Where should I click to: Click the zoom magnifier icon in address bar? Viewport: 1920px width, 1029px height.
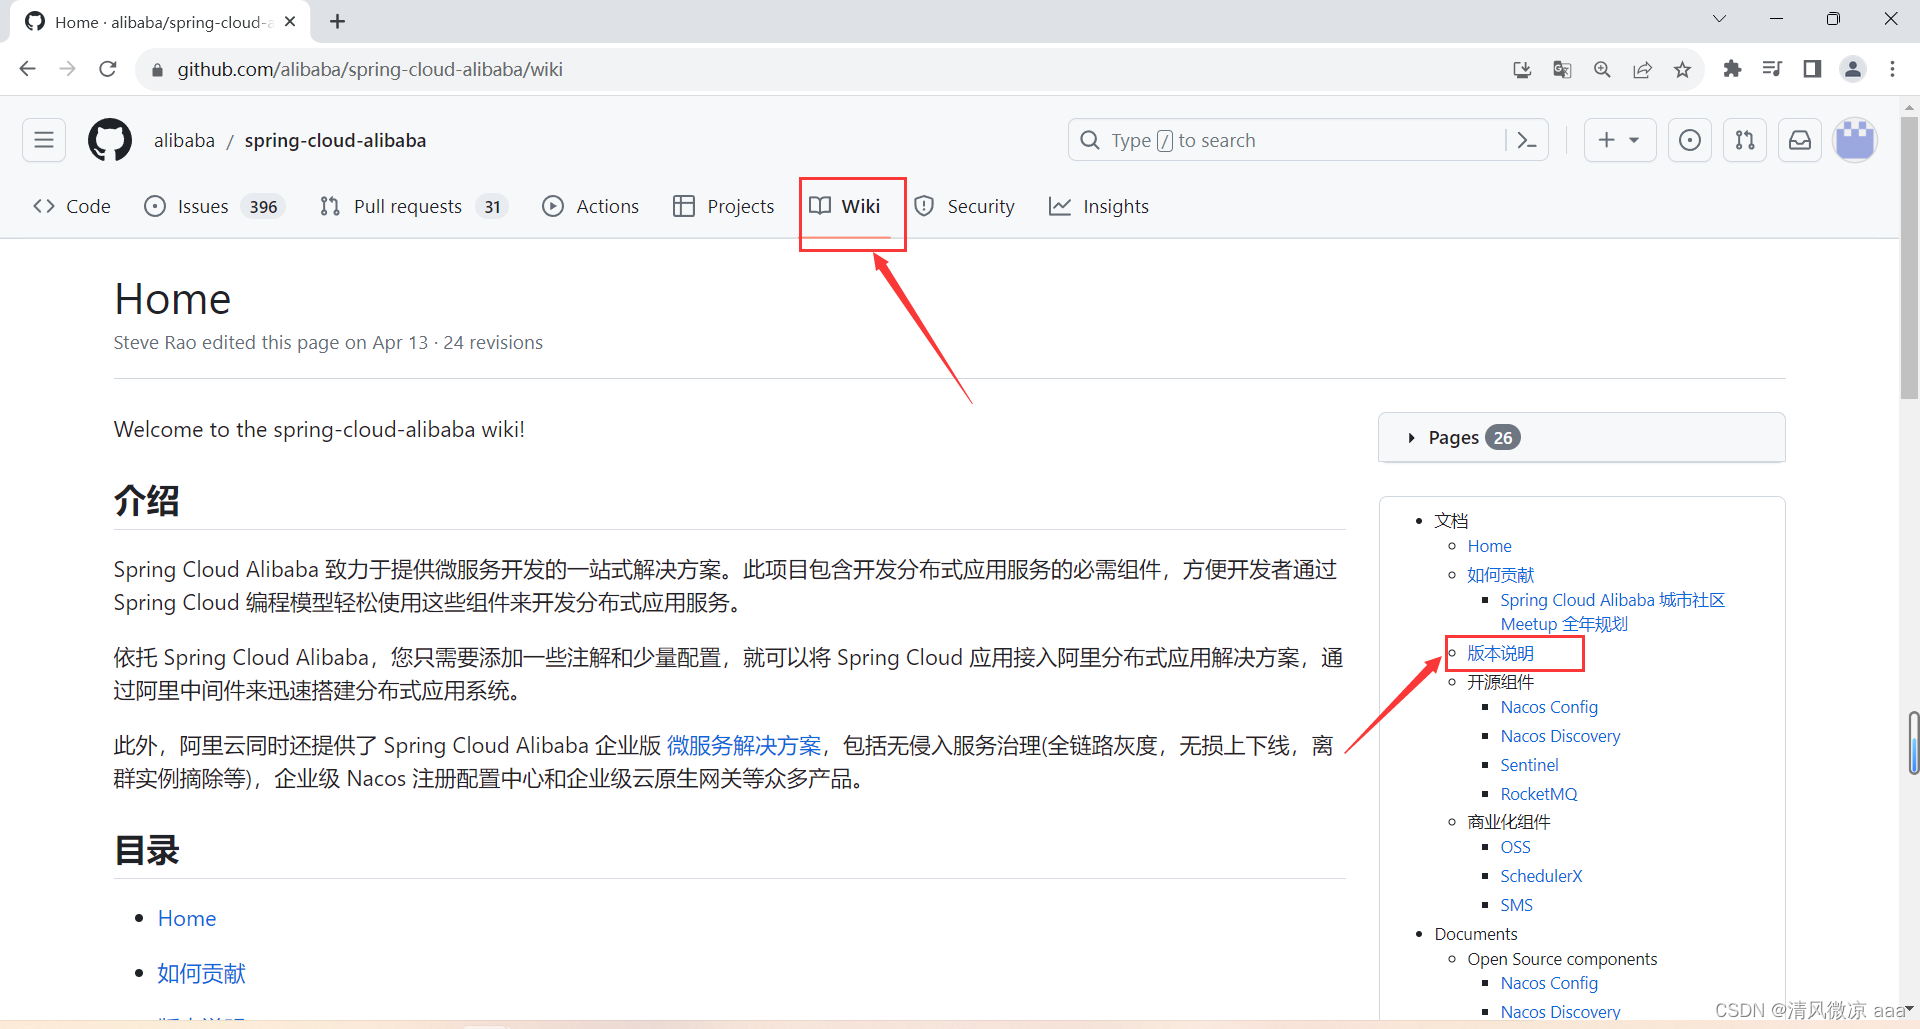pyautogui.click(x=1602, y=69)
